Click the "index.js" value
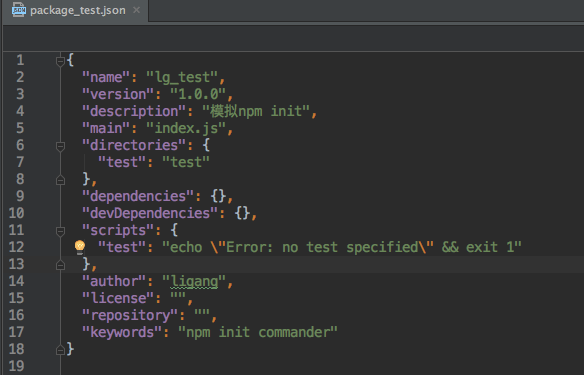584x375 pixels. (x=186, y=128)
